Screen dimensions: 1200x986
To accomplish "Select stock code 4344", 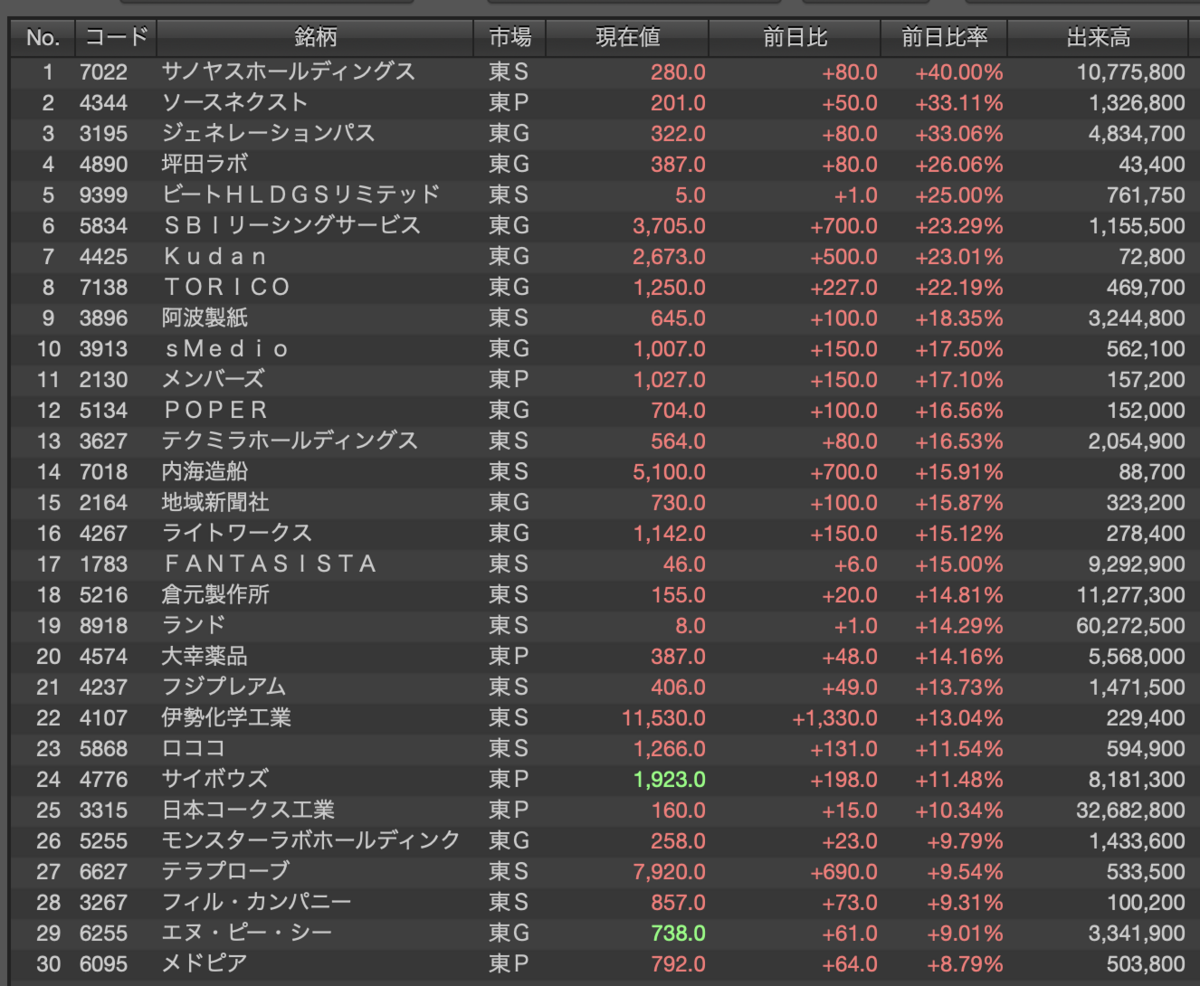I will click(x=104, y=103).
